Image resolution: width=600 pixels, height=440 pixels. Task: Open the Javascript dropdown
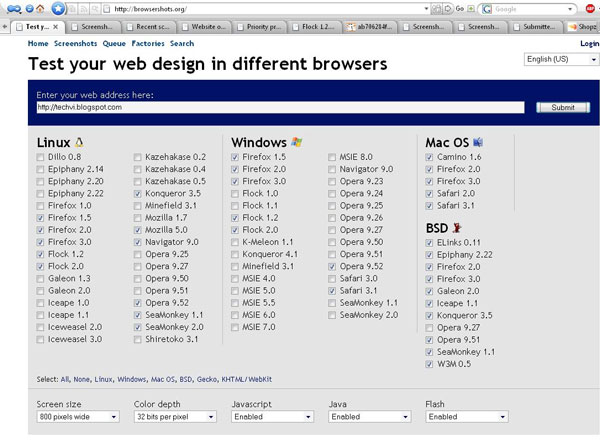click(272, 417)
